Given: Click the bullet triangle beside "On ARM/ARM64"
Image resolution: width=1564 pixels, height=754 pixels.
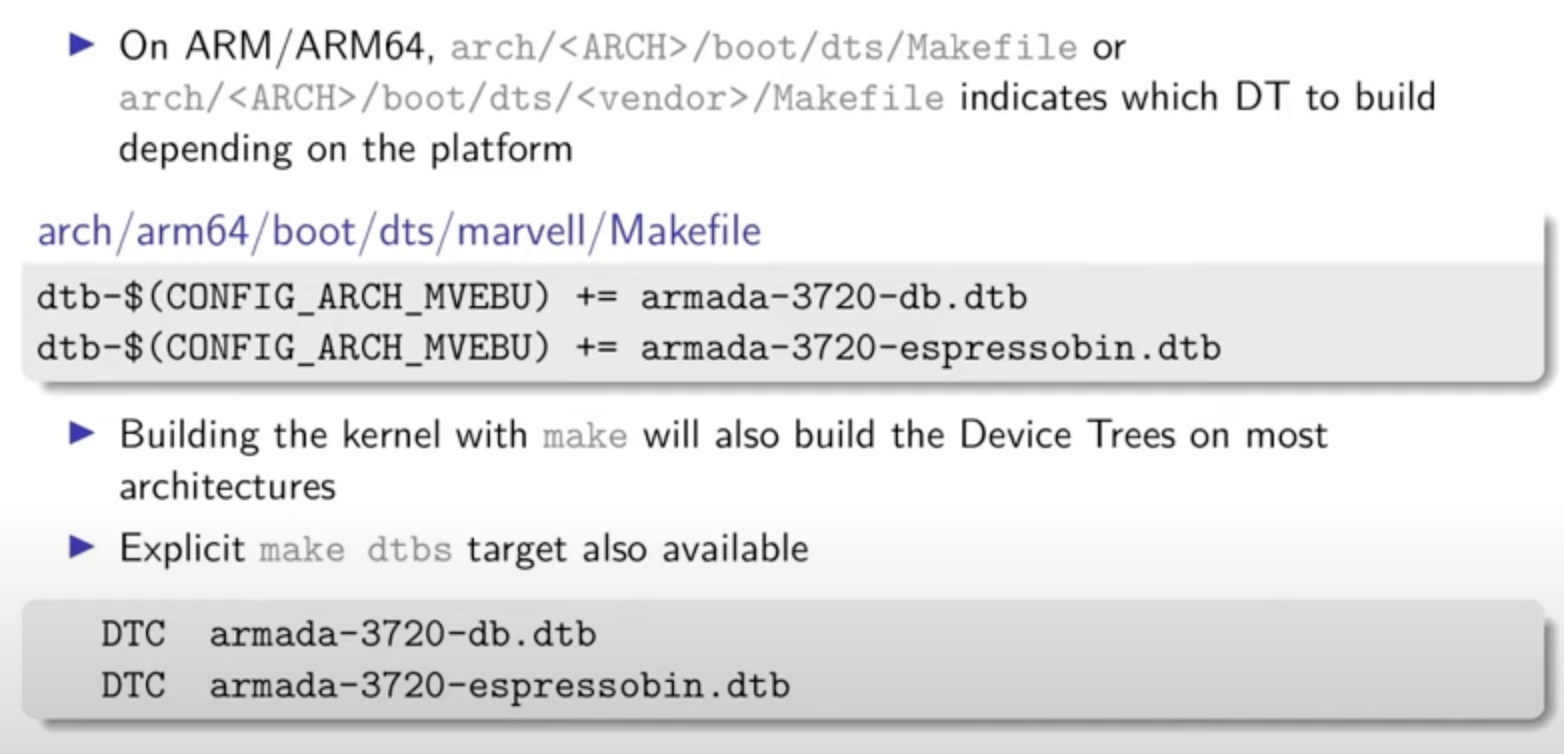Looking at the screenshot, I should coord(82,45).
